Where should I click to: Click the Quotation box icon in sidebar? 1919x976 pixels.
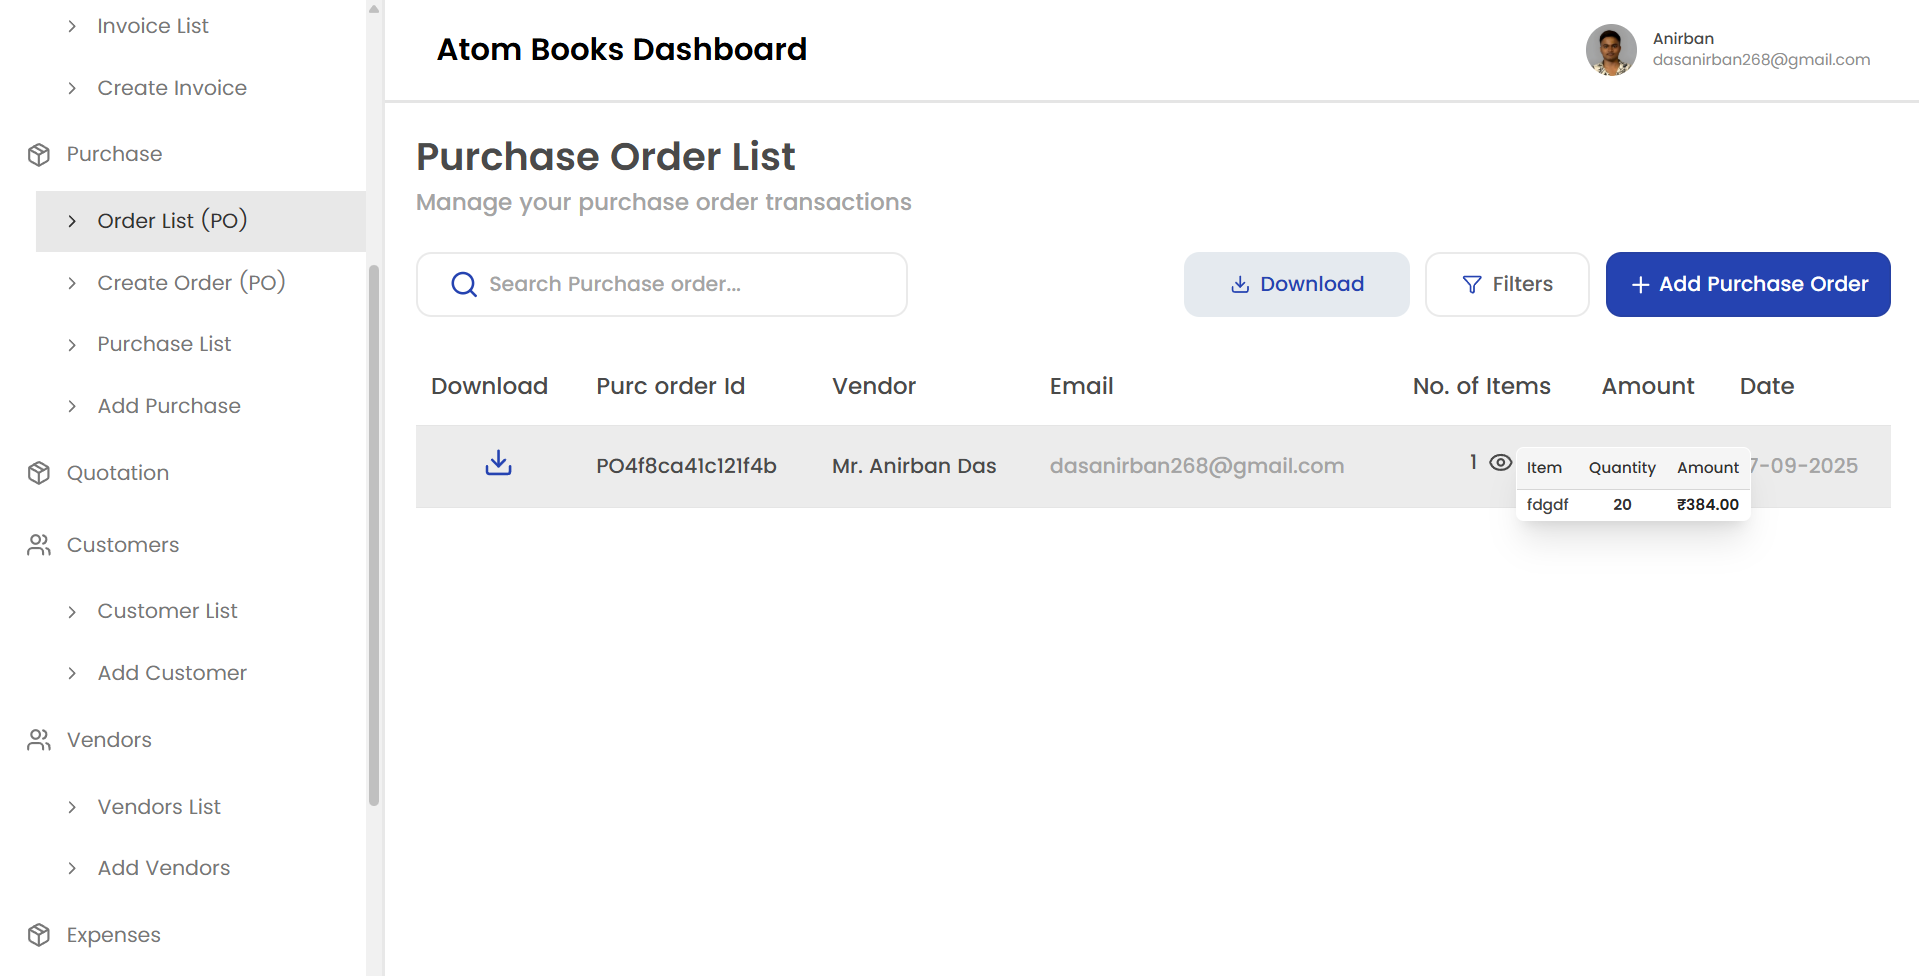(39, 473)
